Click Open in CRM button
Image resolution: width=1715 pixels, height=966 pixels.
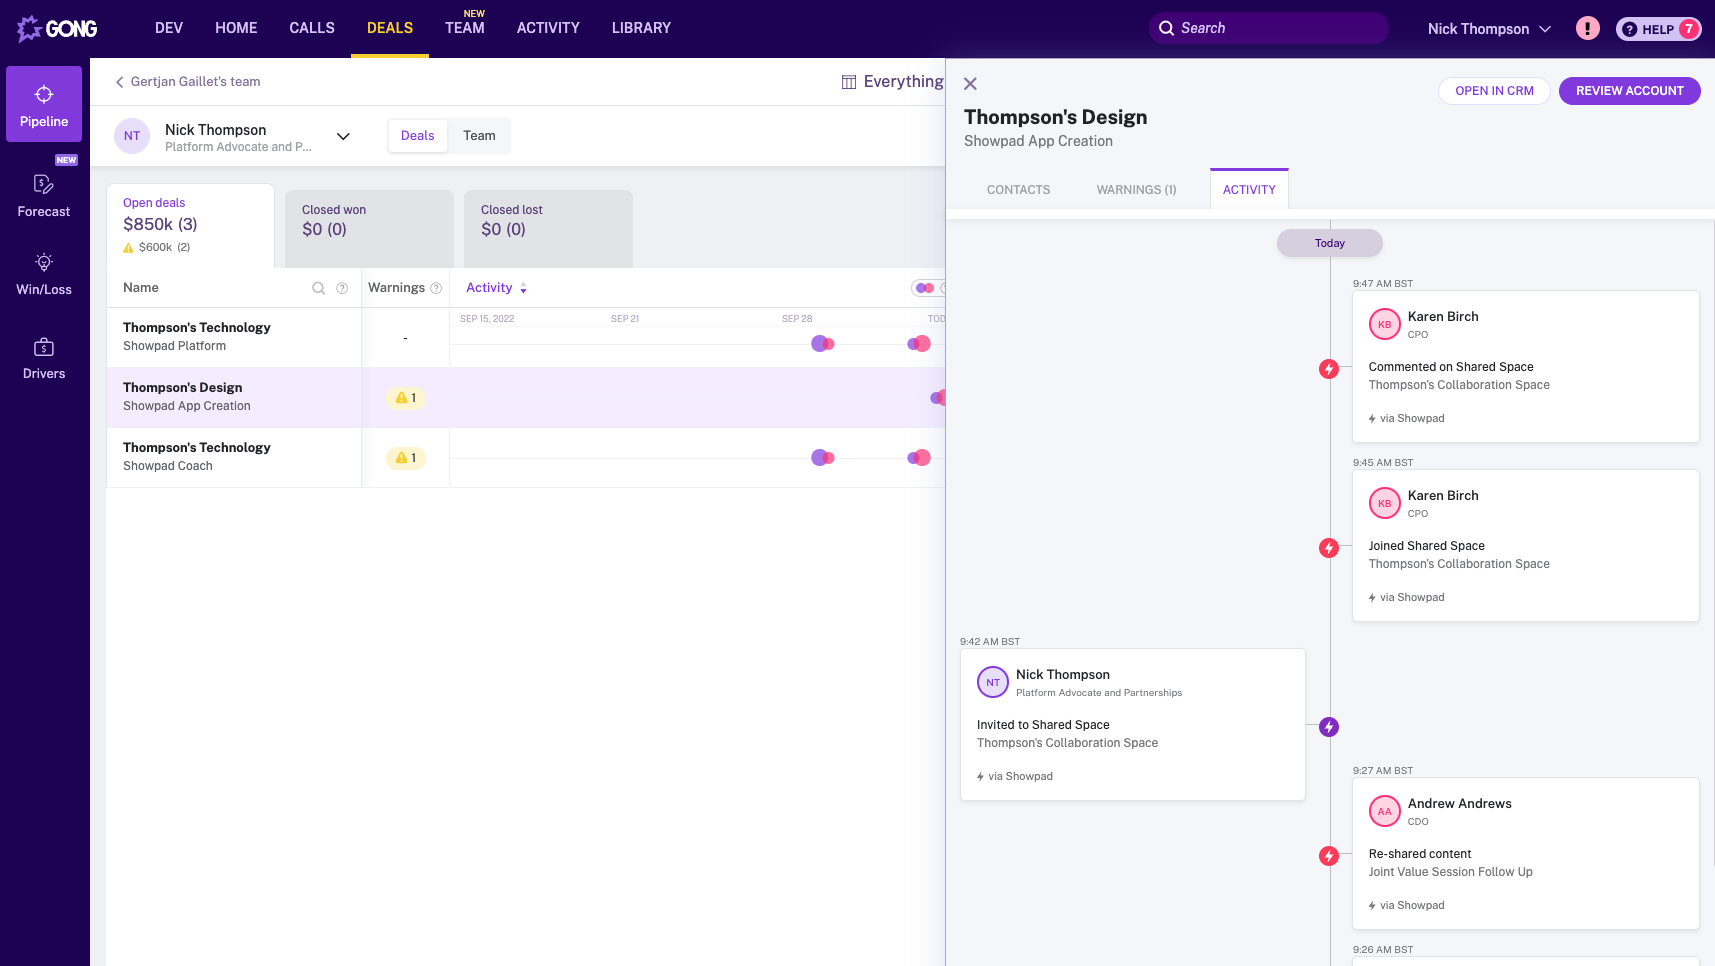1494,91
